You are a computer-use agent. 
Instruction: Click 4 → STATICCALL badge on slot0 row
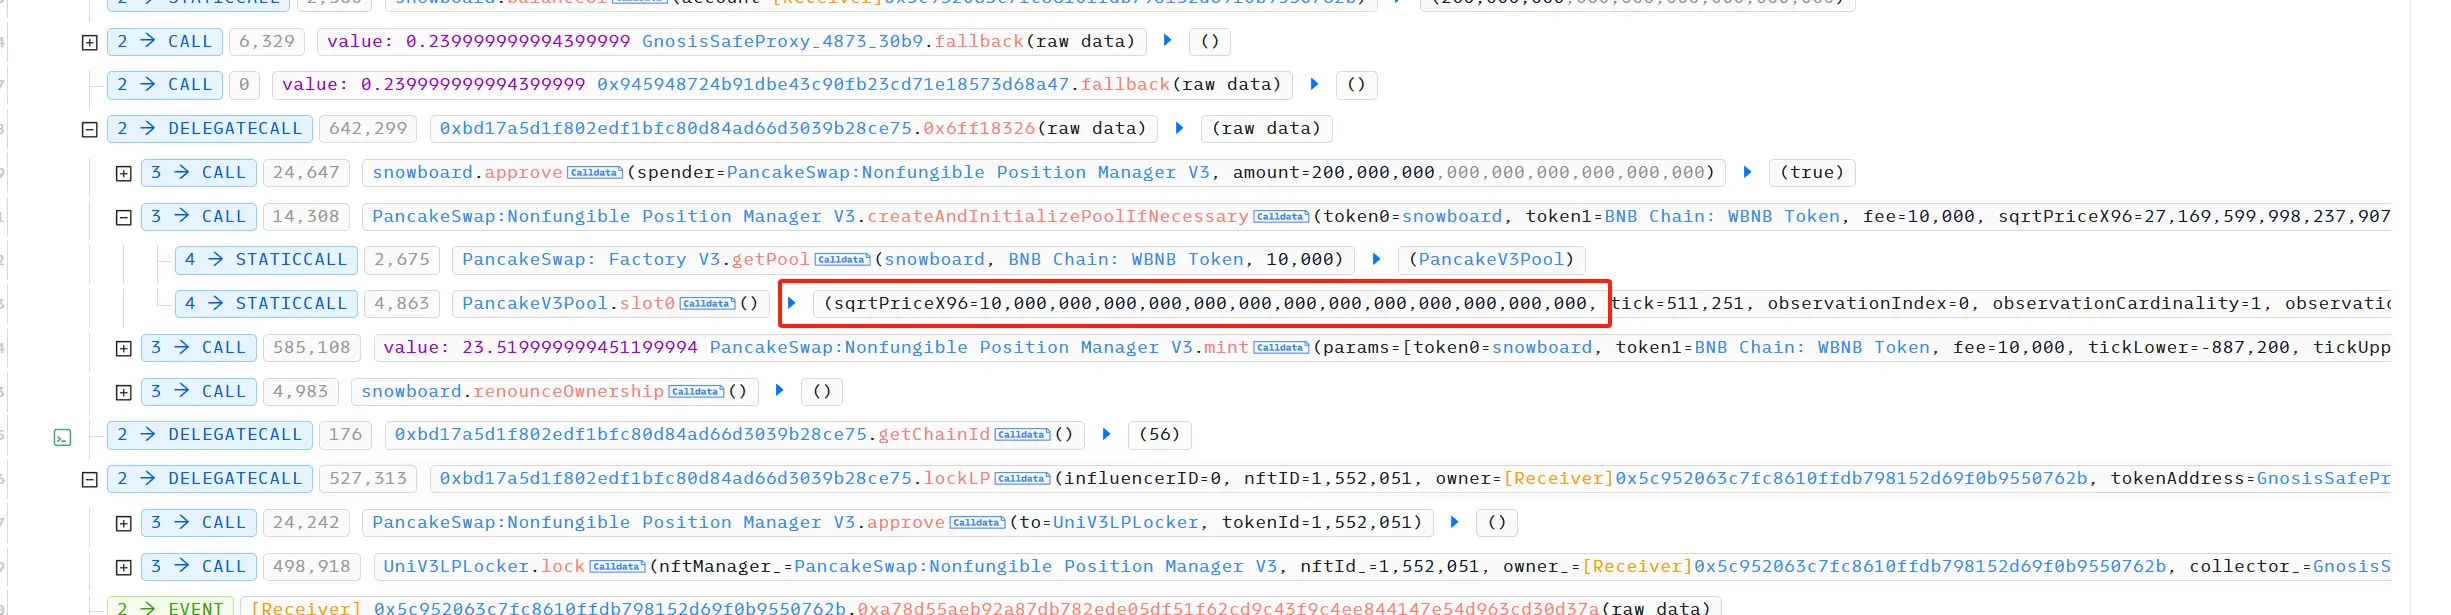click(x=266, y=304)
